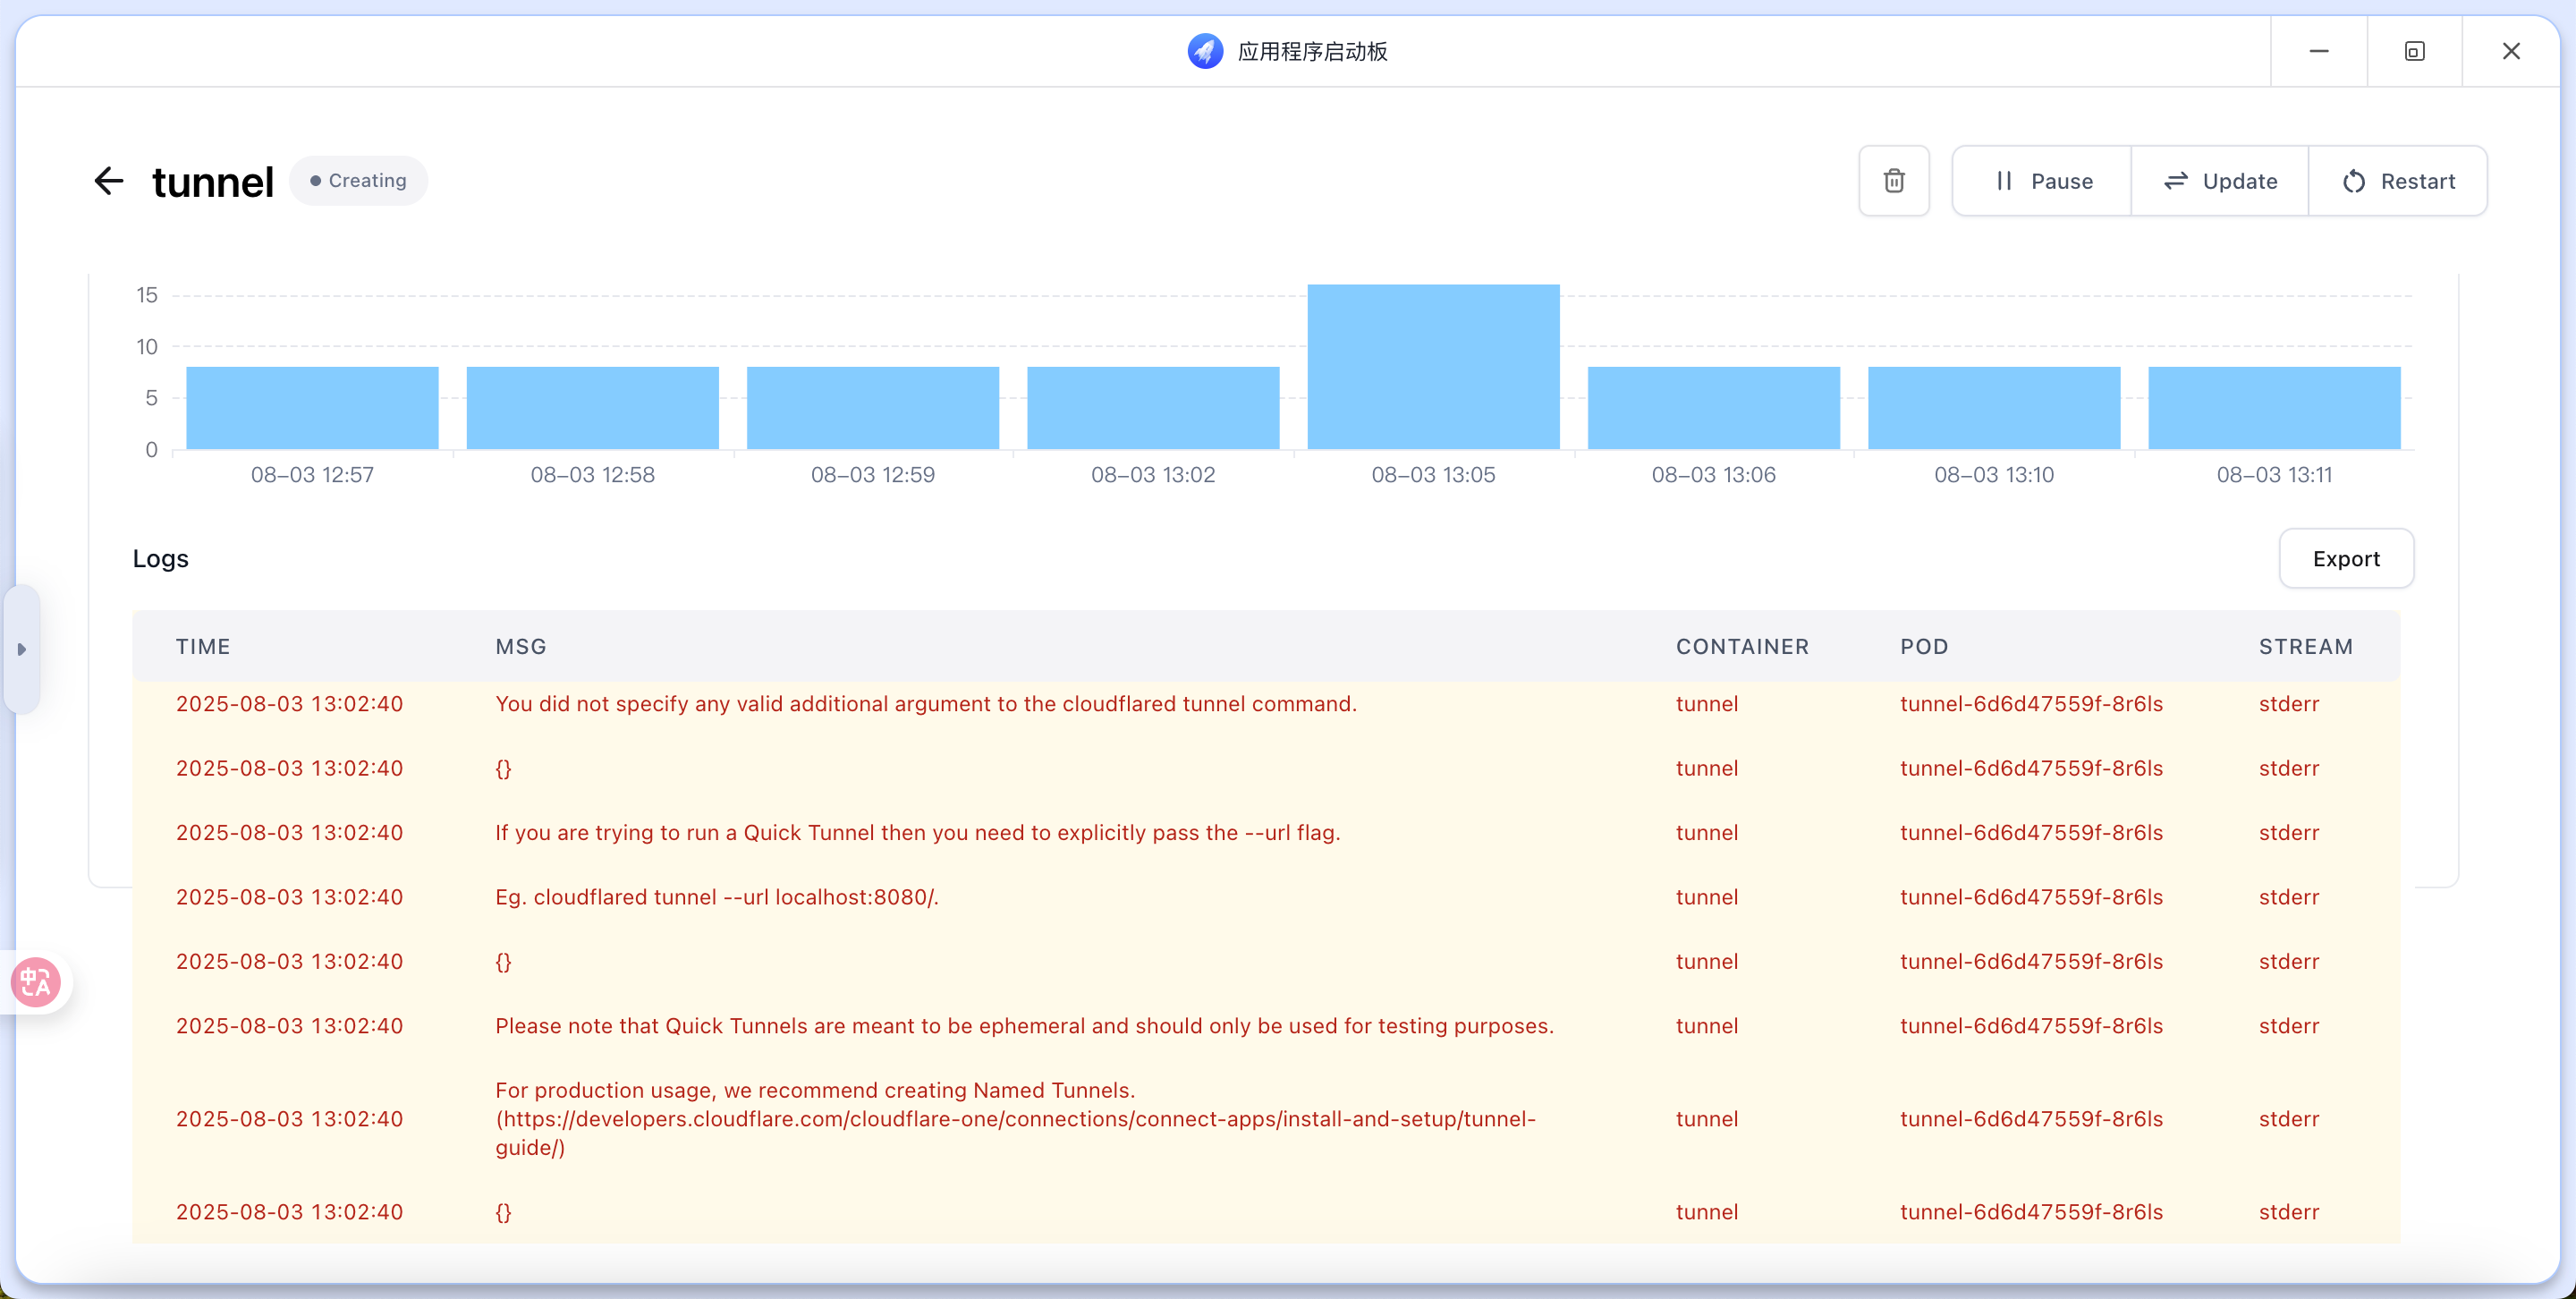Open Update for the tunnel app

click(2220, 181)
